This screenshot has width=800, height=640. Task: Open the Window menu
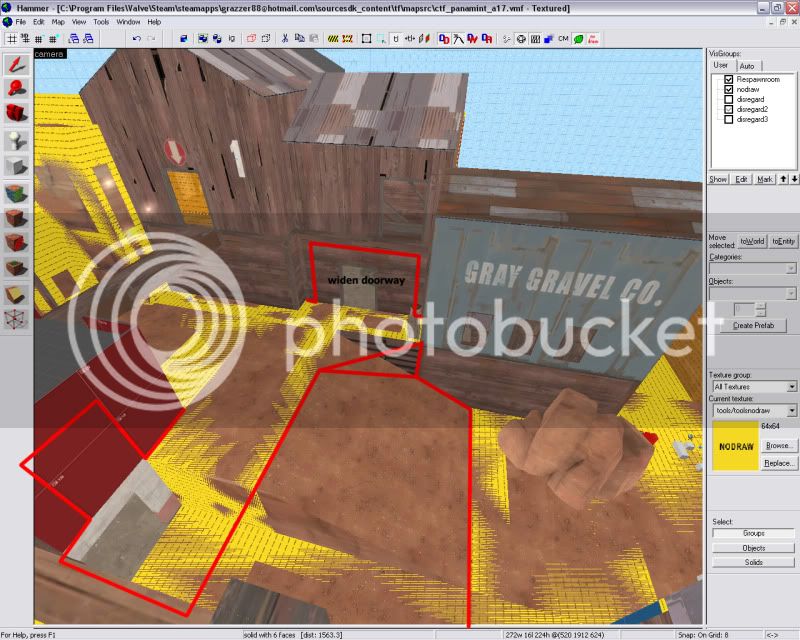[128, 22]
